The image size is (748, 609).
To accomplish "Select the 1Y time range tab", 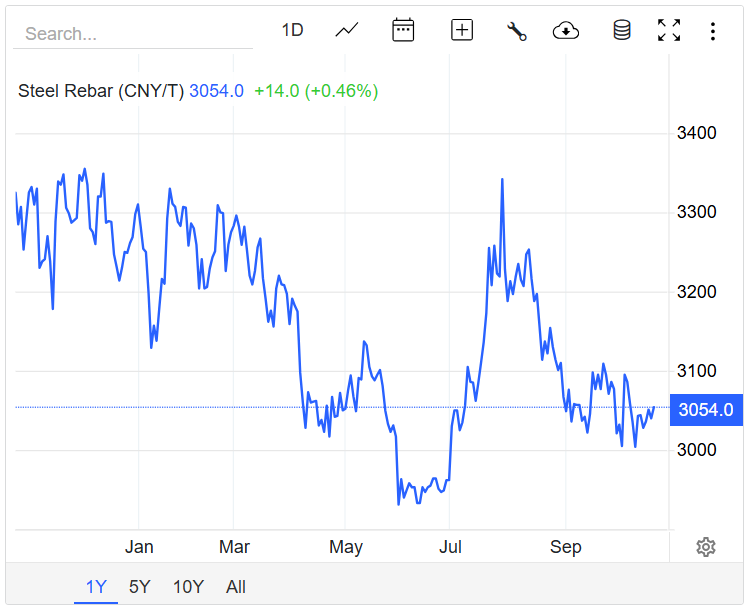I will click(96, 587).
